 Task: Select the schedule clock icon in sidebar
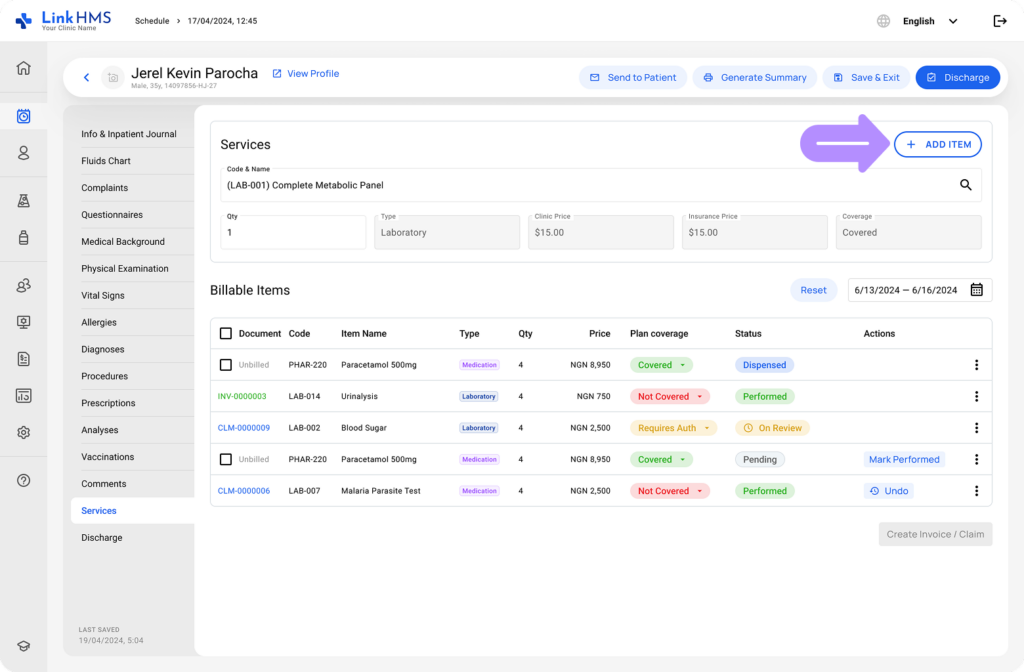tap(24, 116)
